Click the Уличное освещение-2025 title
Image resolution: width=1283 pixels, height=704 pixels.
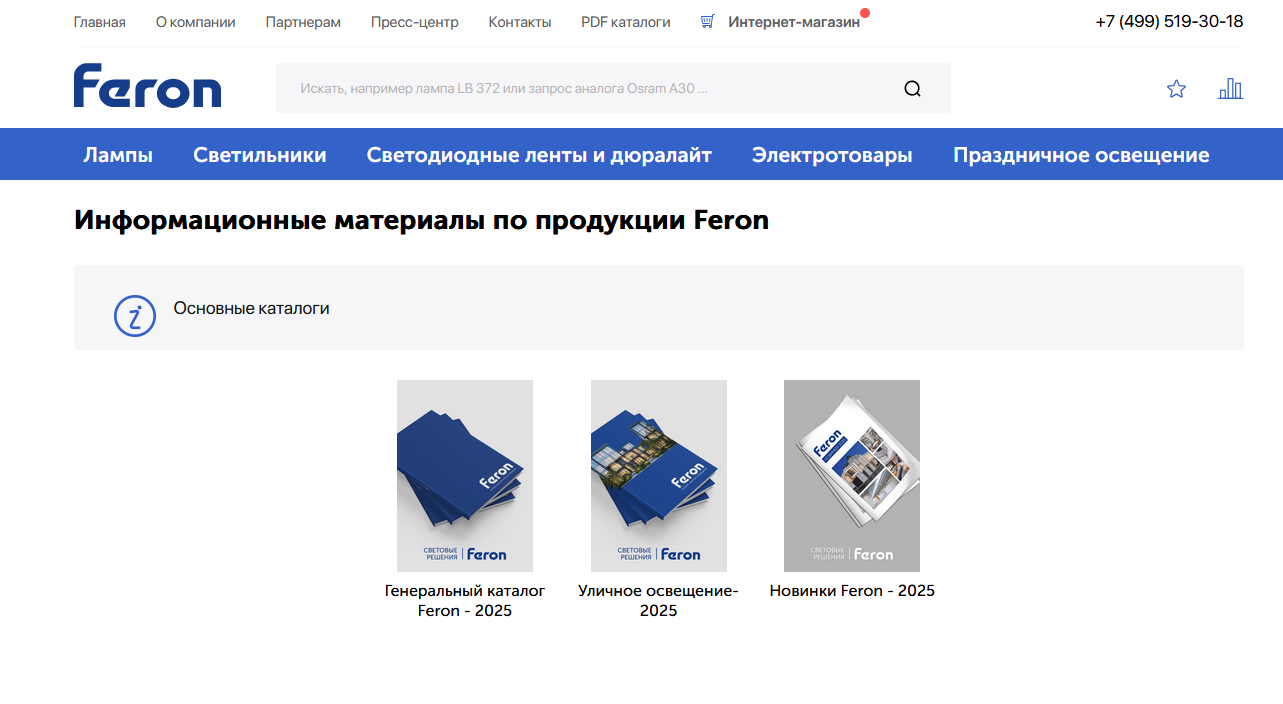point(658,601)
